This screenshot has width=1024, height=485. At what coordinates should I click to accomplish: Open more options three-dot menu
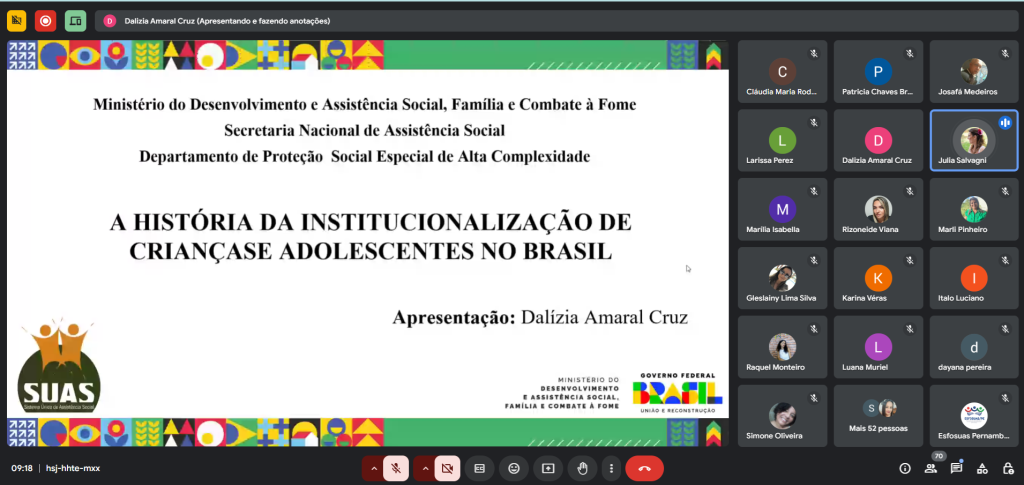click(x=611, y=468)
